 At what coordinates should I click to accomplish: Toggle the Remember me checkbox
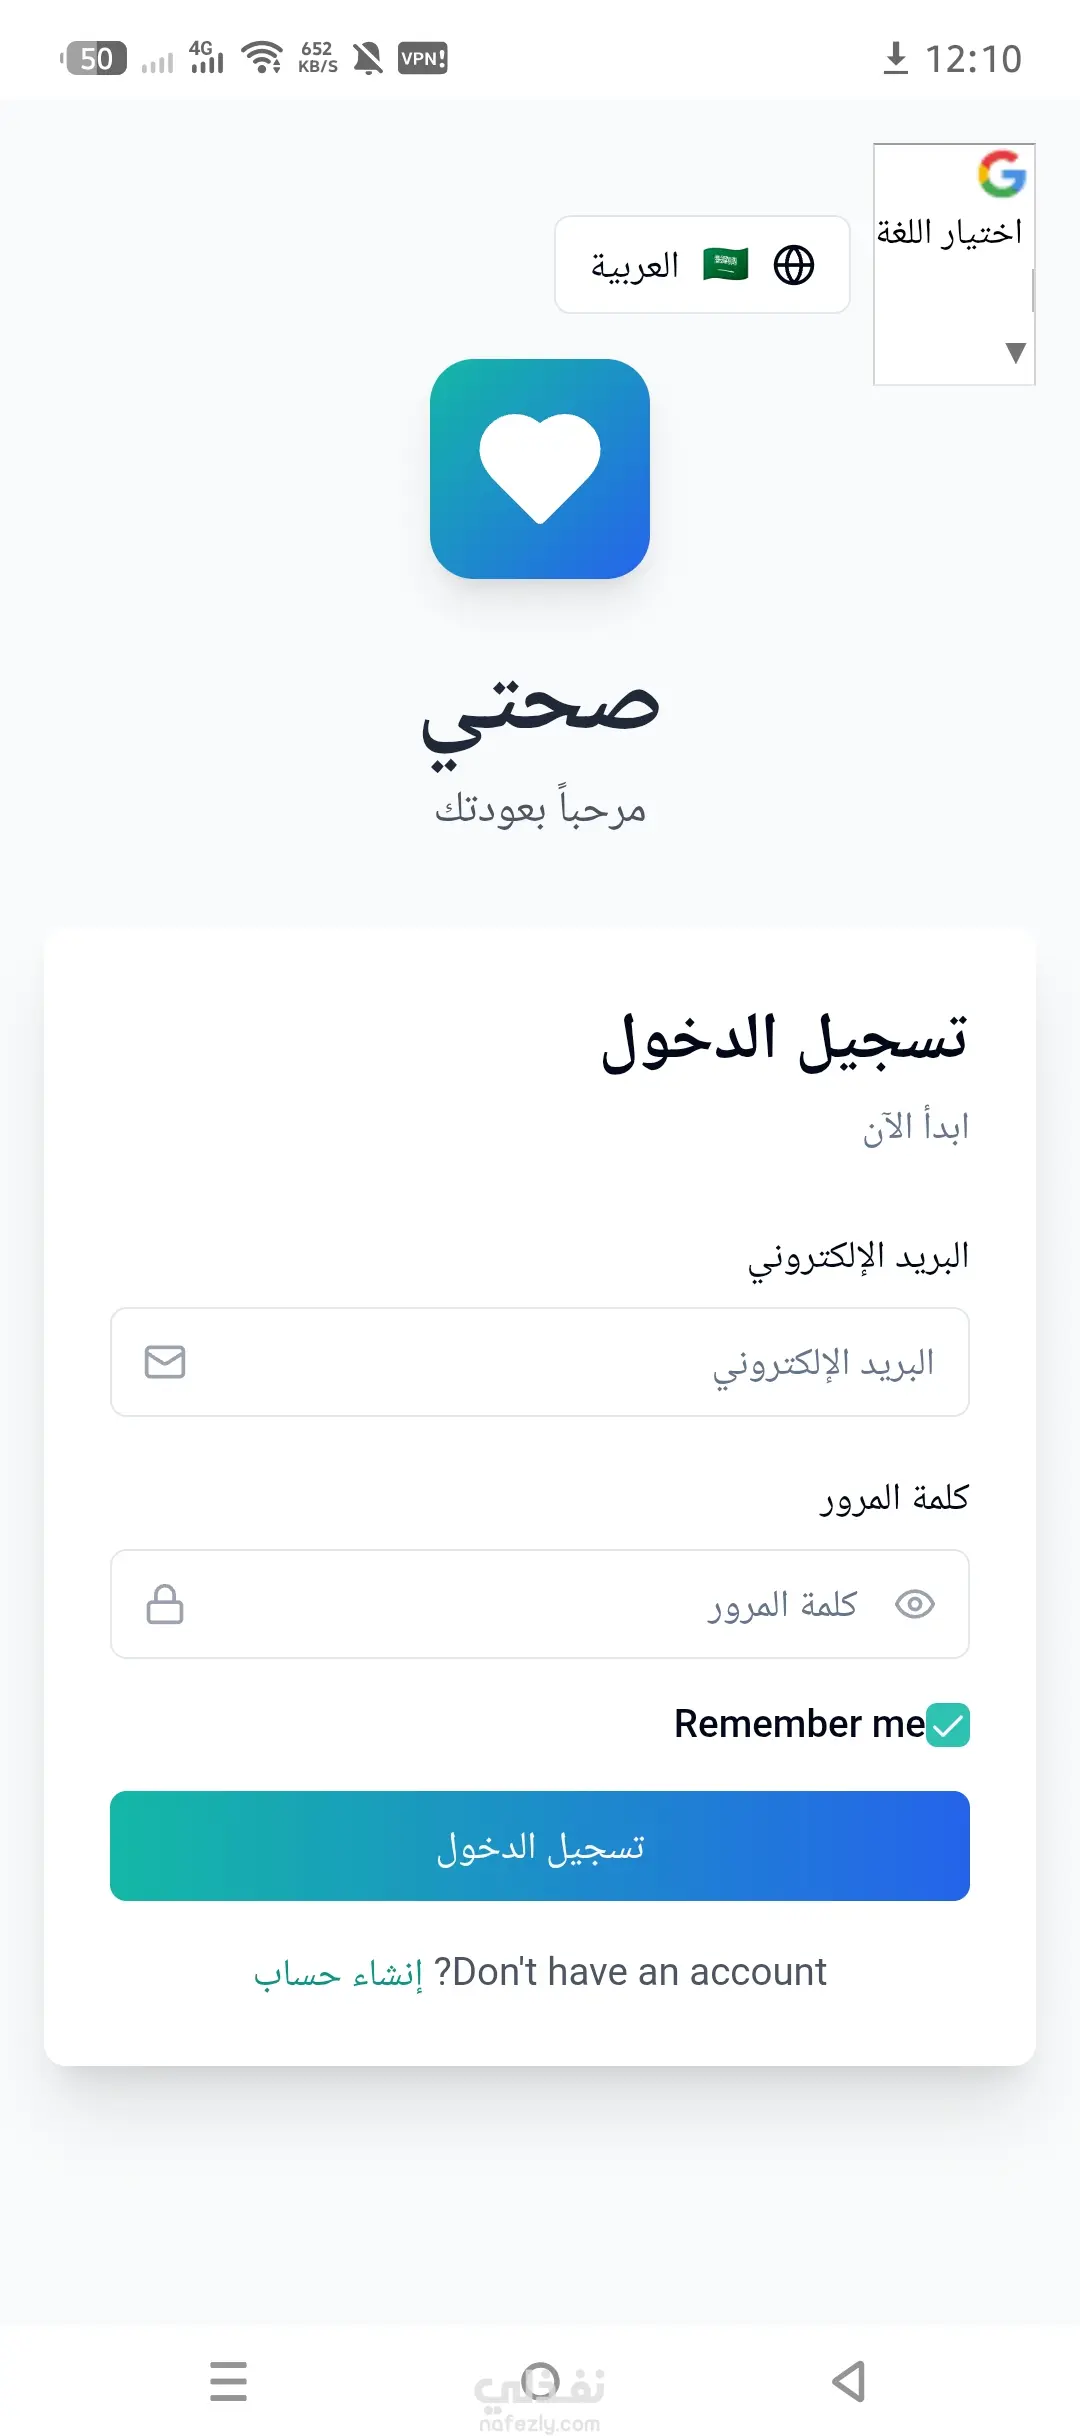947,1725
